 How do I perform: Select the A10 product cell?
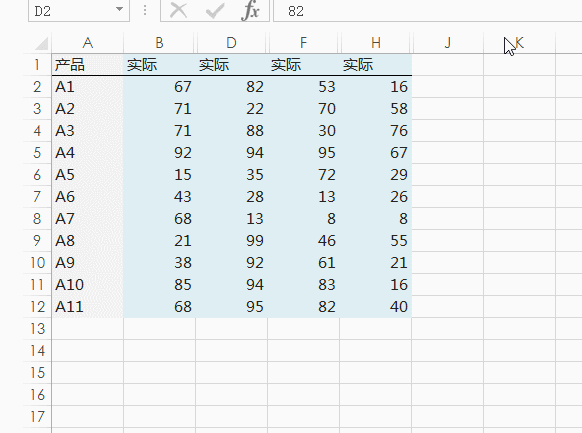tap(88, 285)
